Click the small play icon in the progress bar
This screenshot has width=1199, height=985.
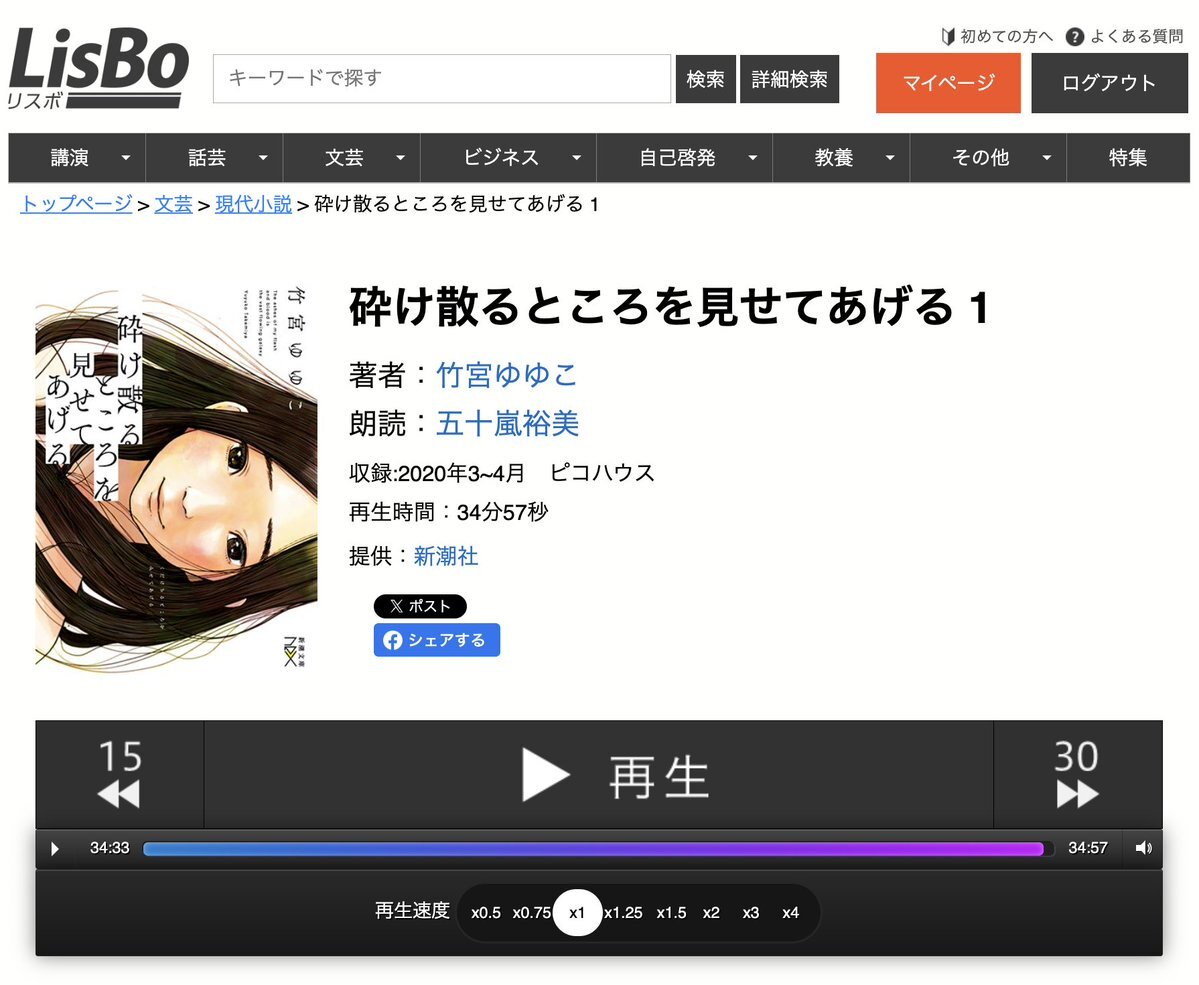[x=55, y=848]
